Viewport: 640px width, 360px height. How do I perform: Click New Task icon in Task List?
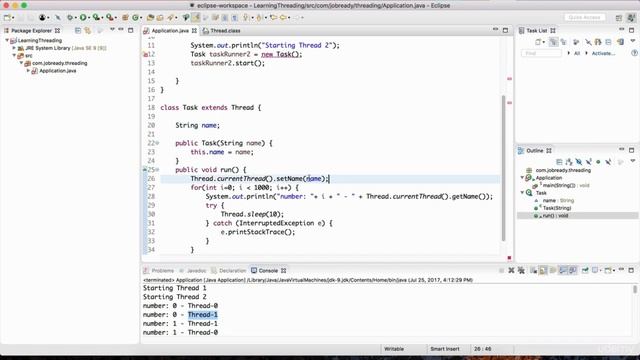pos(538,42)
